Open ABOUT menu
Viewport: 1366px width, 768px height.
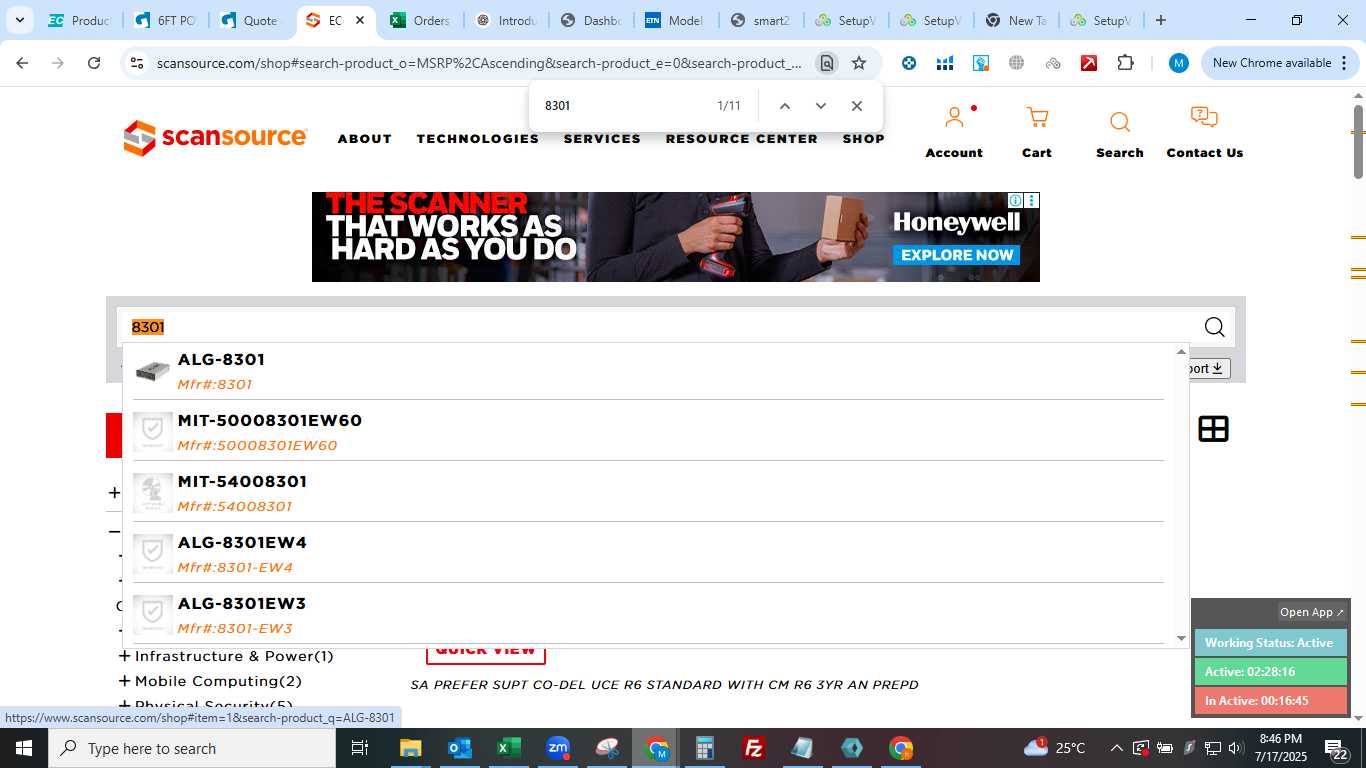click(x=364, y=139)
